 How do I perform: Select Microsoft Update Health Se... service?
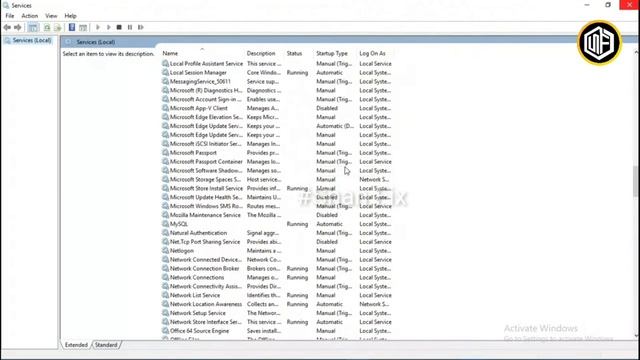click(x=206, y=198)
